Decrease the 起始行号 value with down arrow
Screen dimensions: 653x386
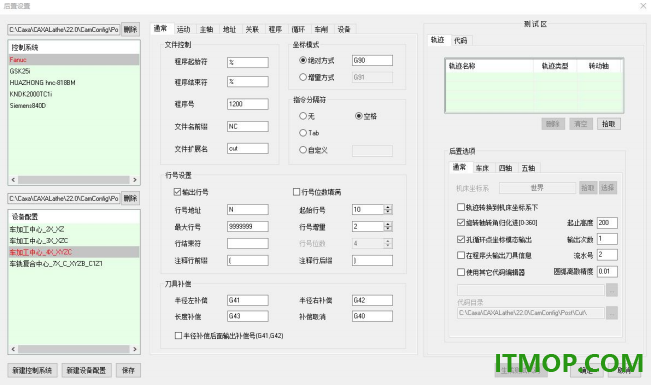click(388, 212)
